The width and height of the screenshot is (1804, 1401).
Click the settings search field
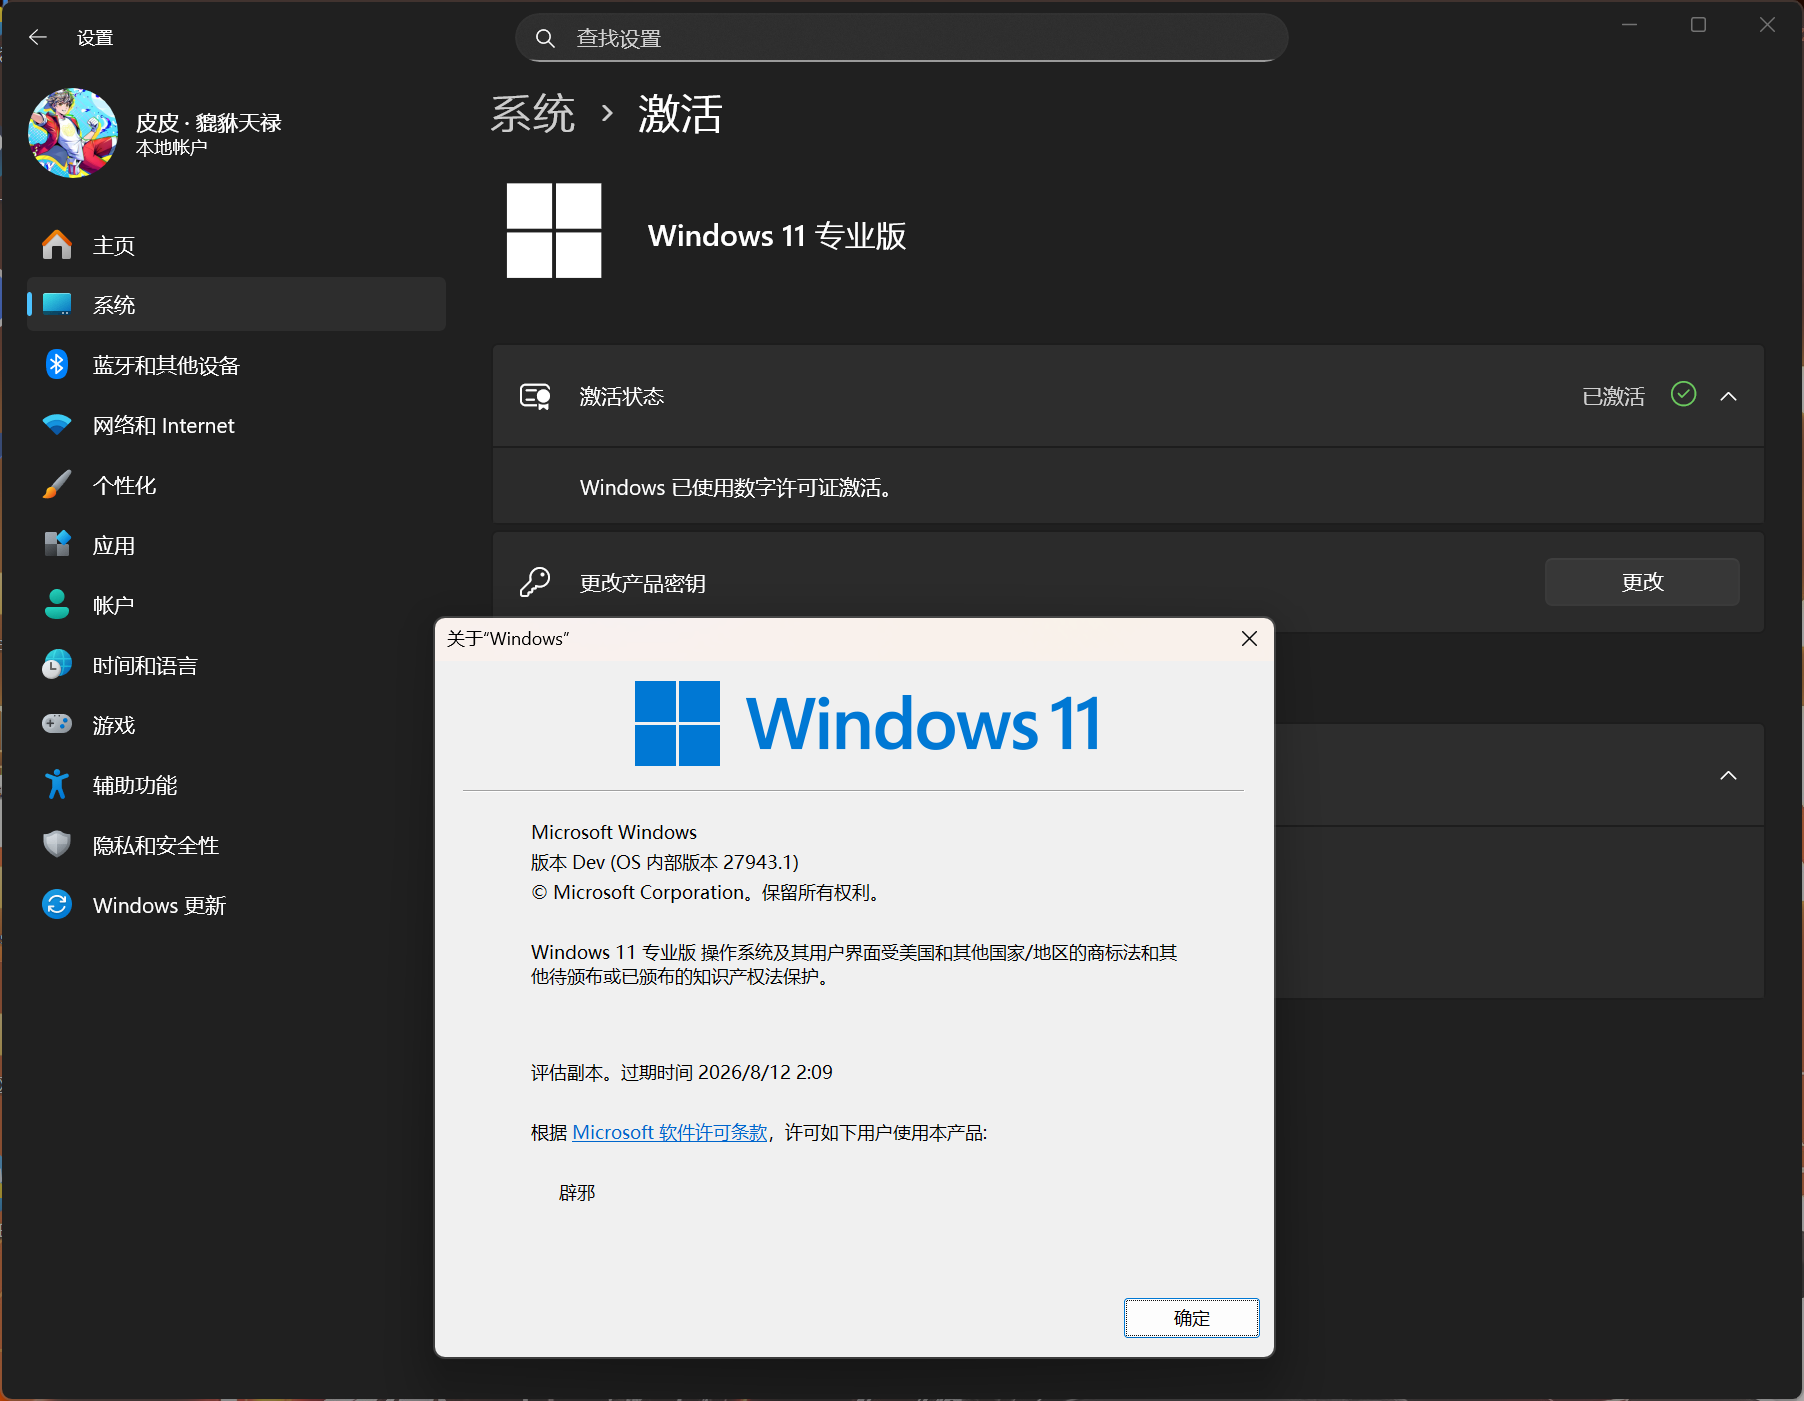pos(900,37)
